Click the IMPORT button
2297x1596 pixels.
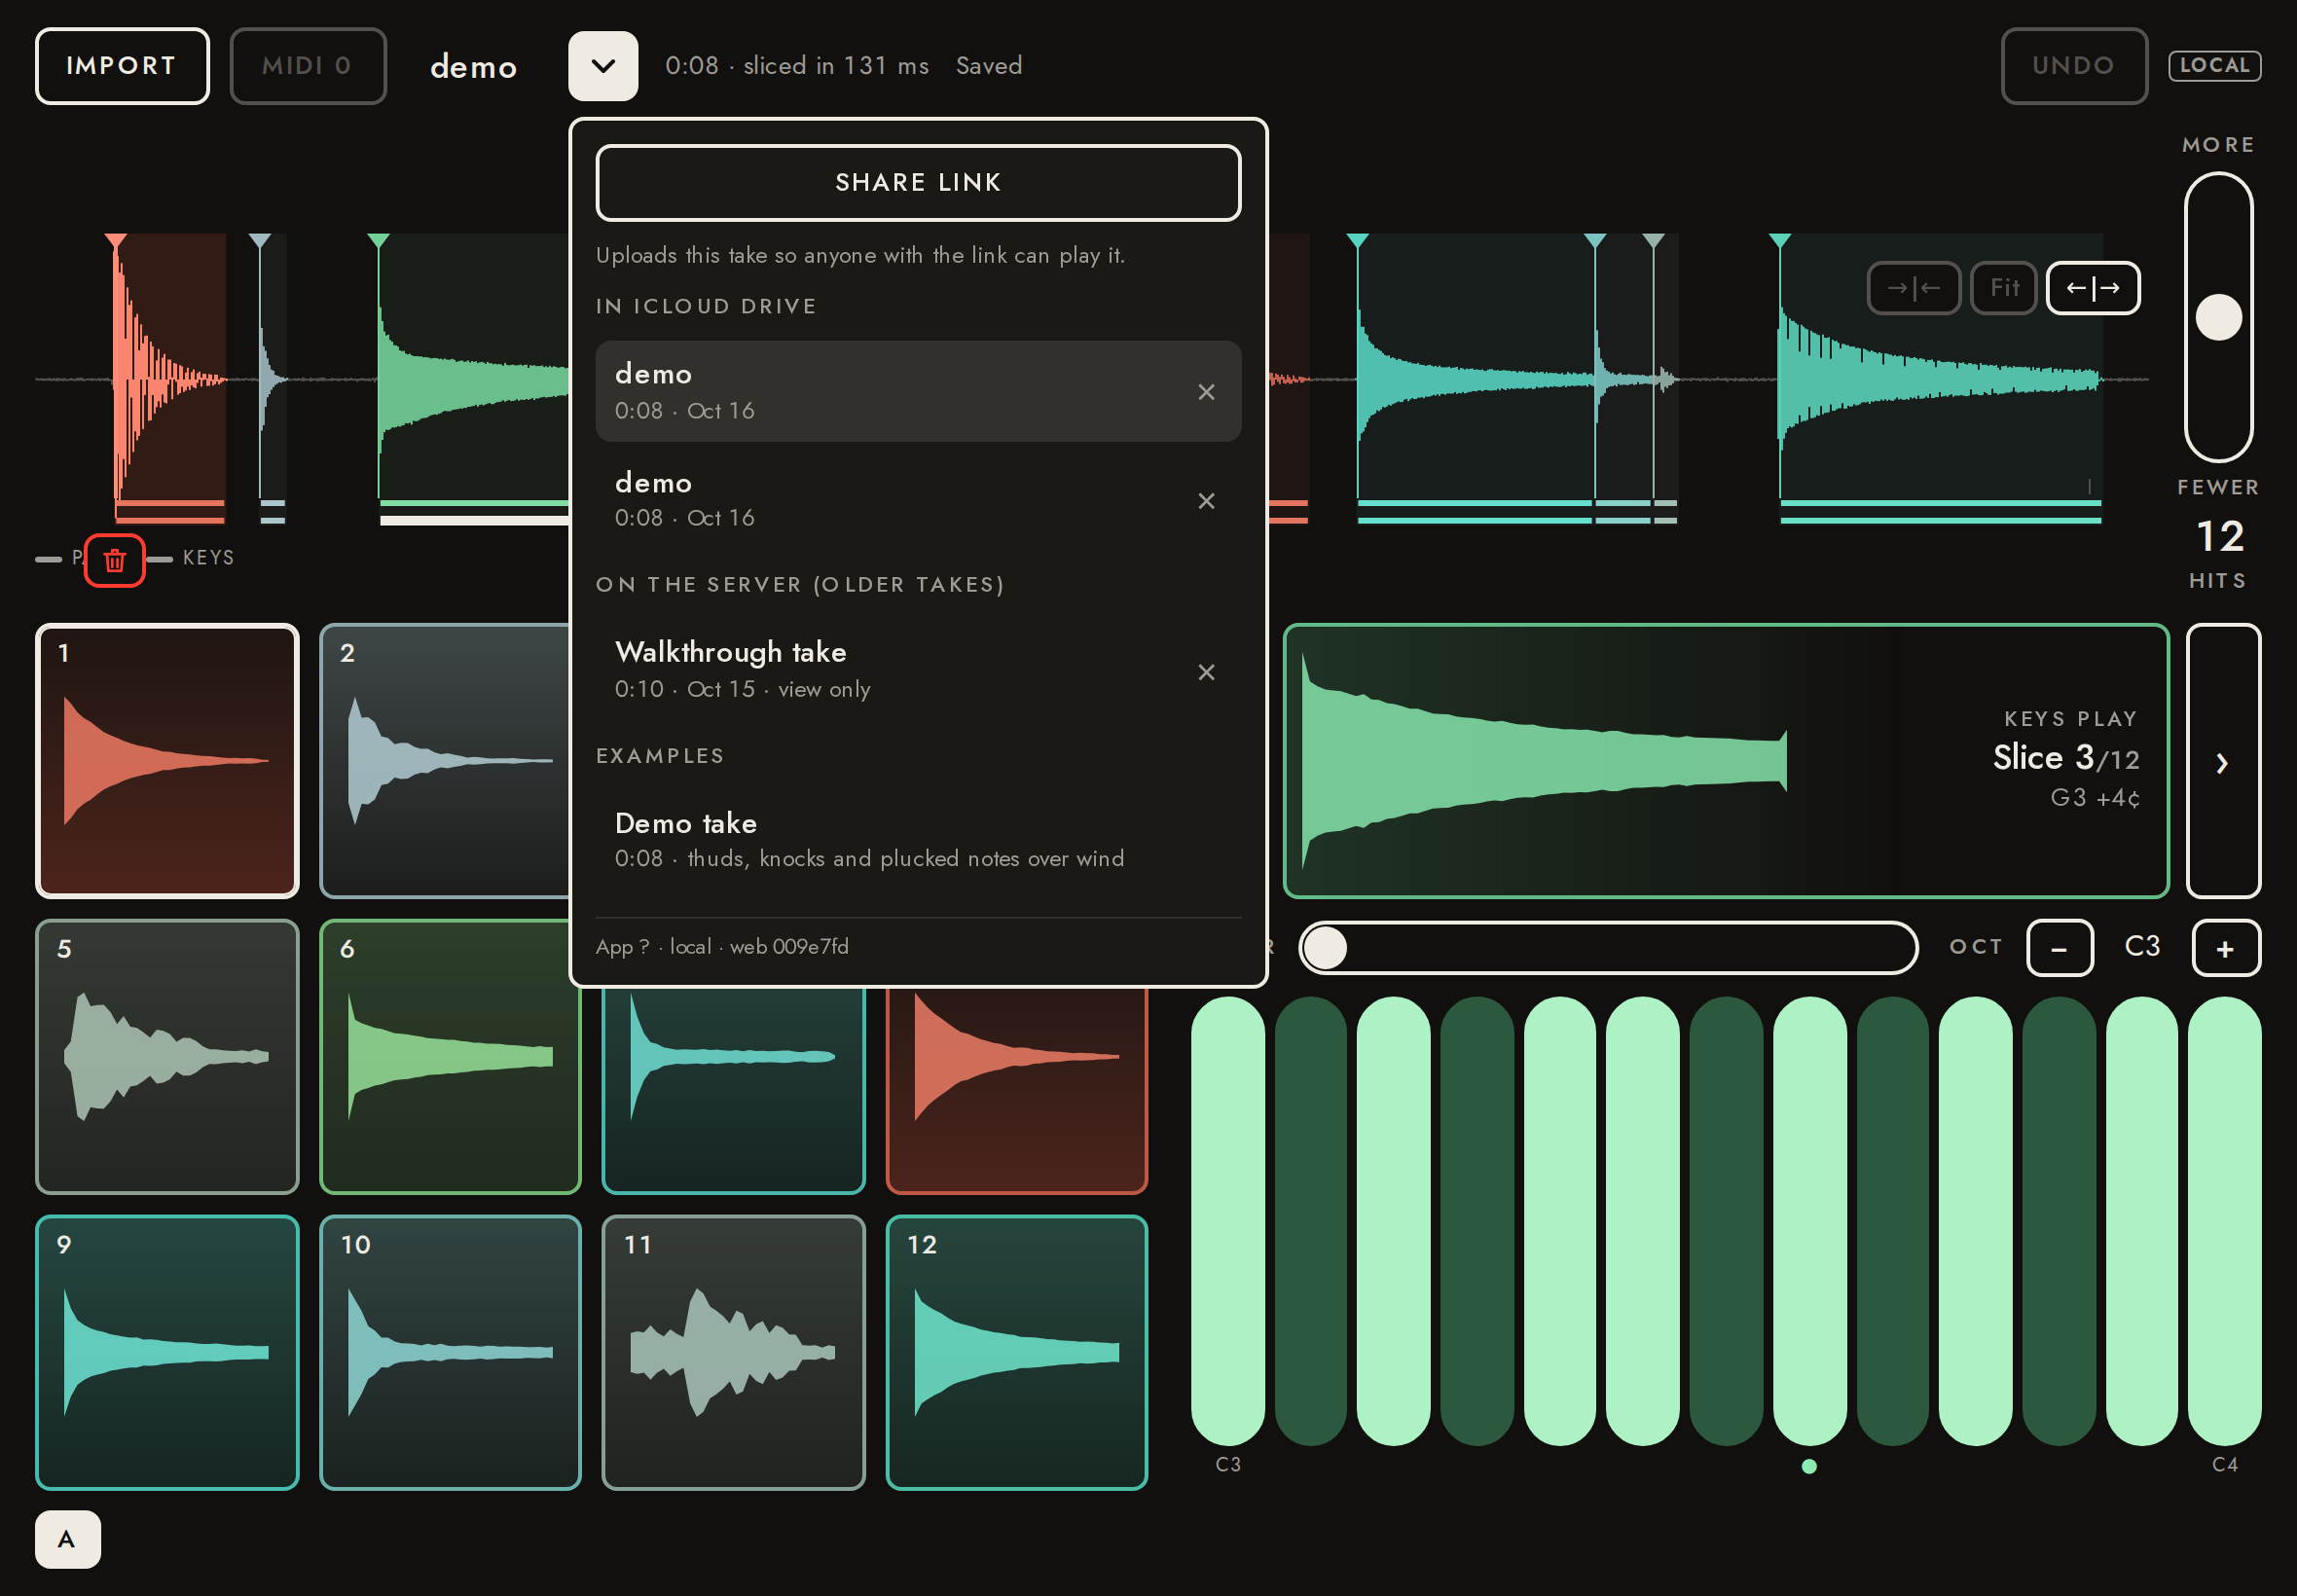(122, 66)
